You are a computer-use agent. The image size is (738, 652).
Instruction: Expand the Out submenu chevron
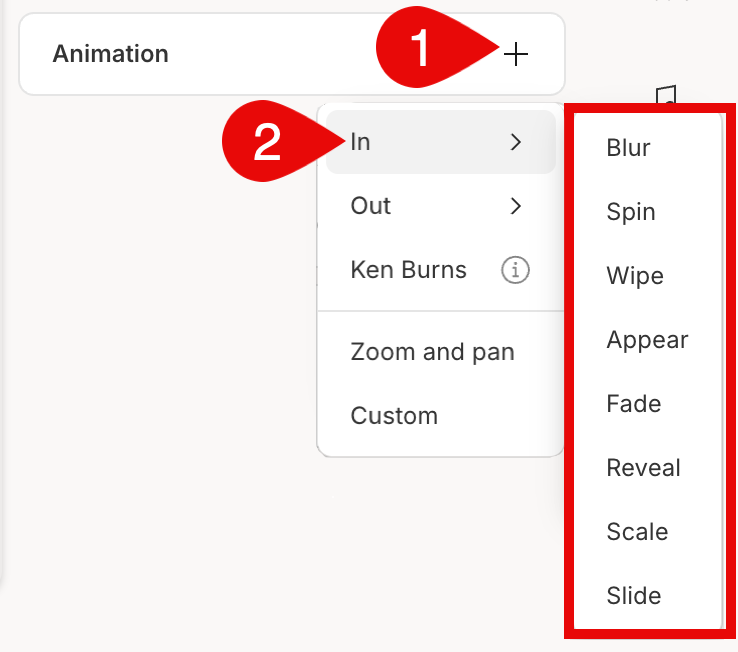(516, 206)
